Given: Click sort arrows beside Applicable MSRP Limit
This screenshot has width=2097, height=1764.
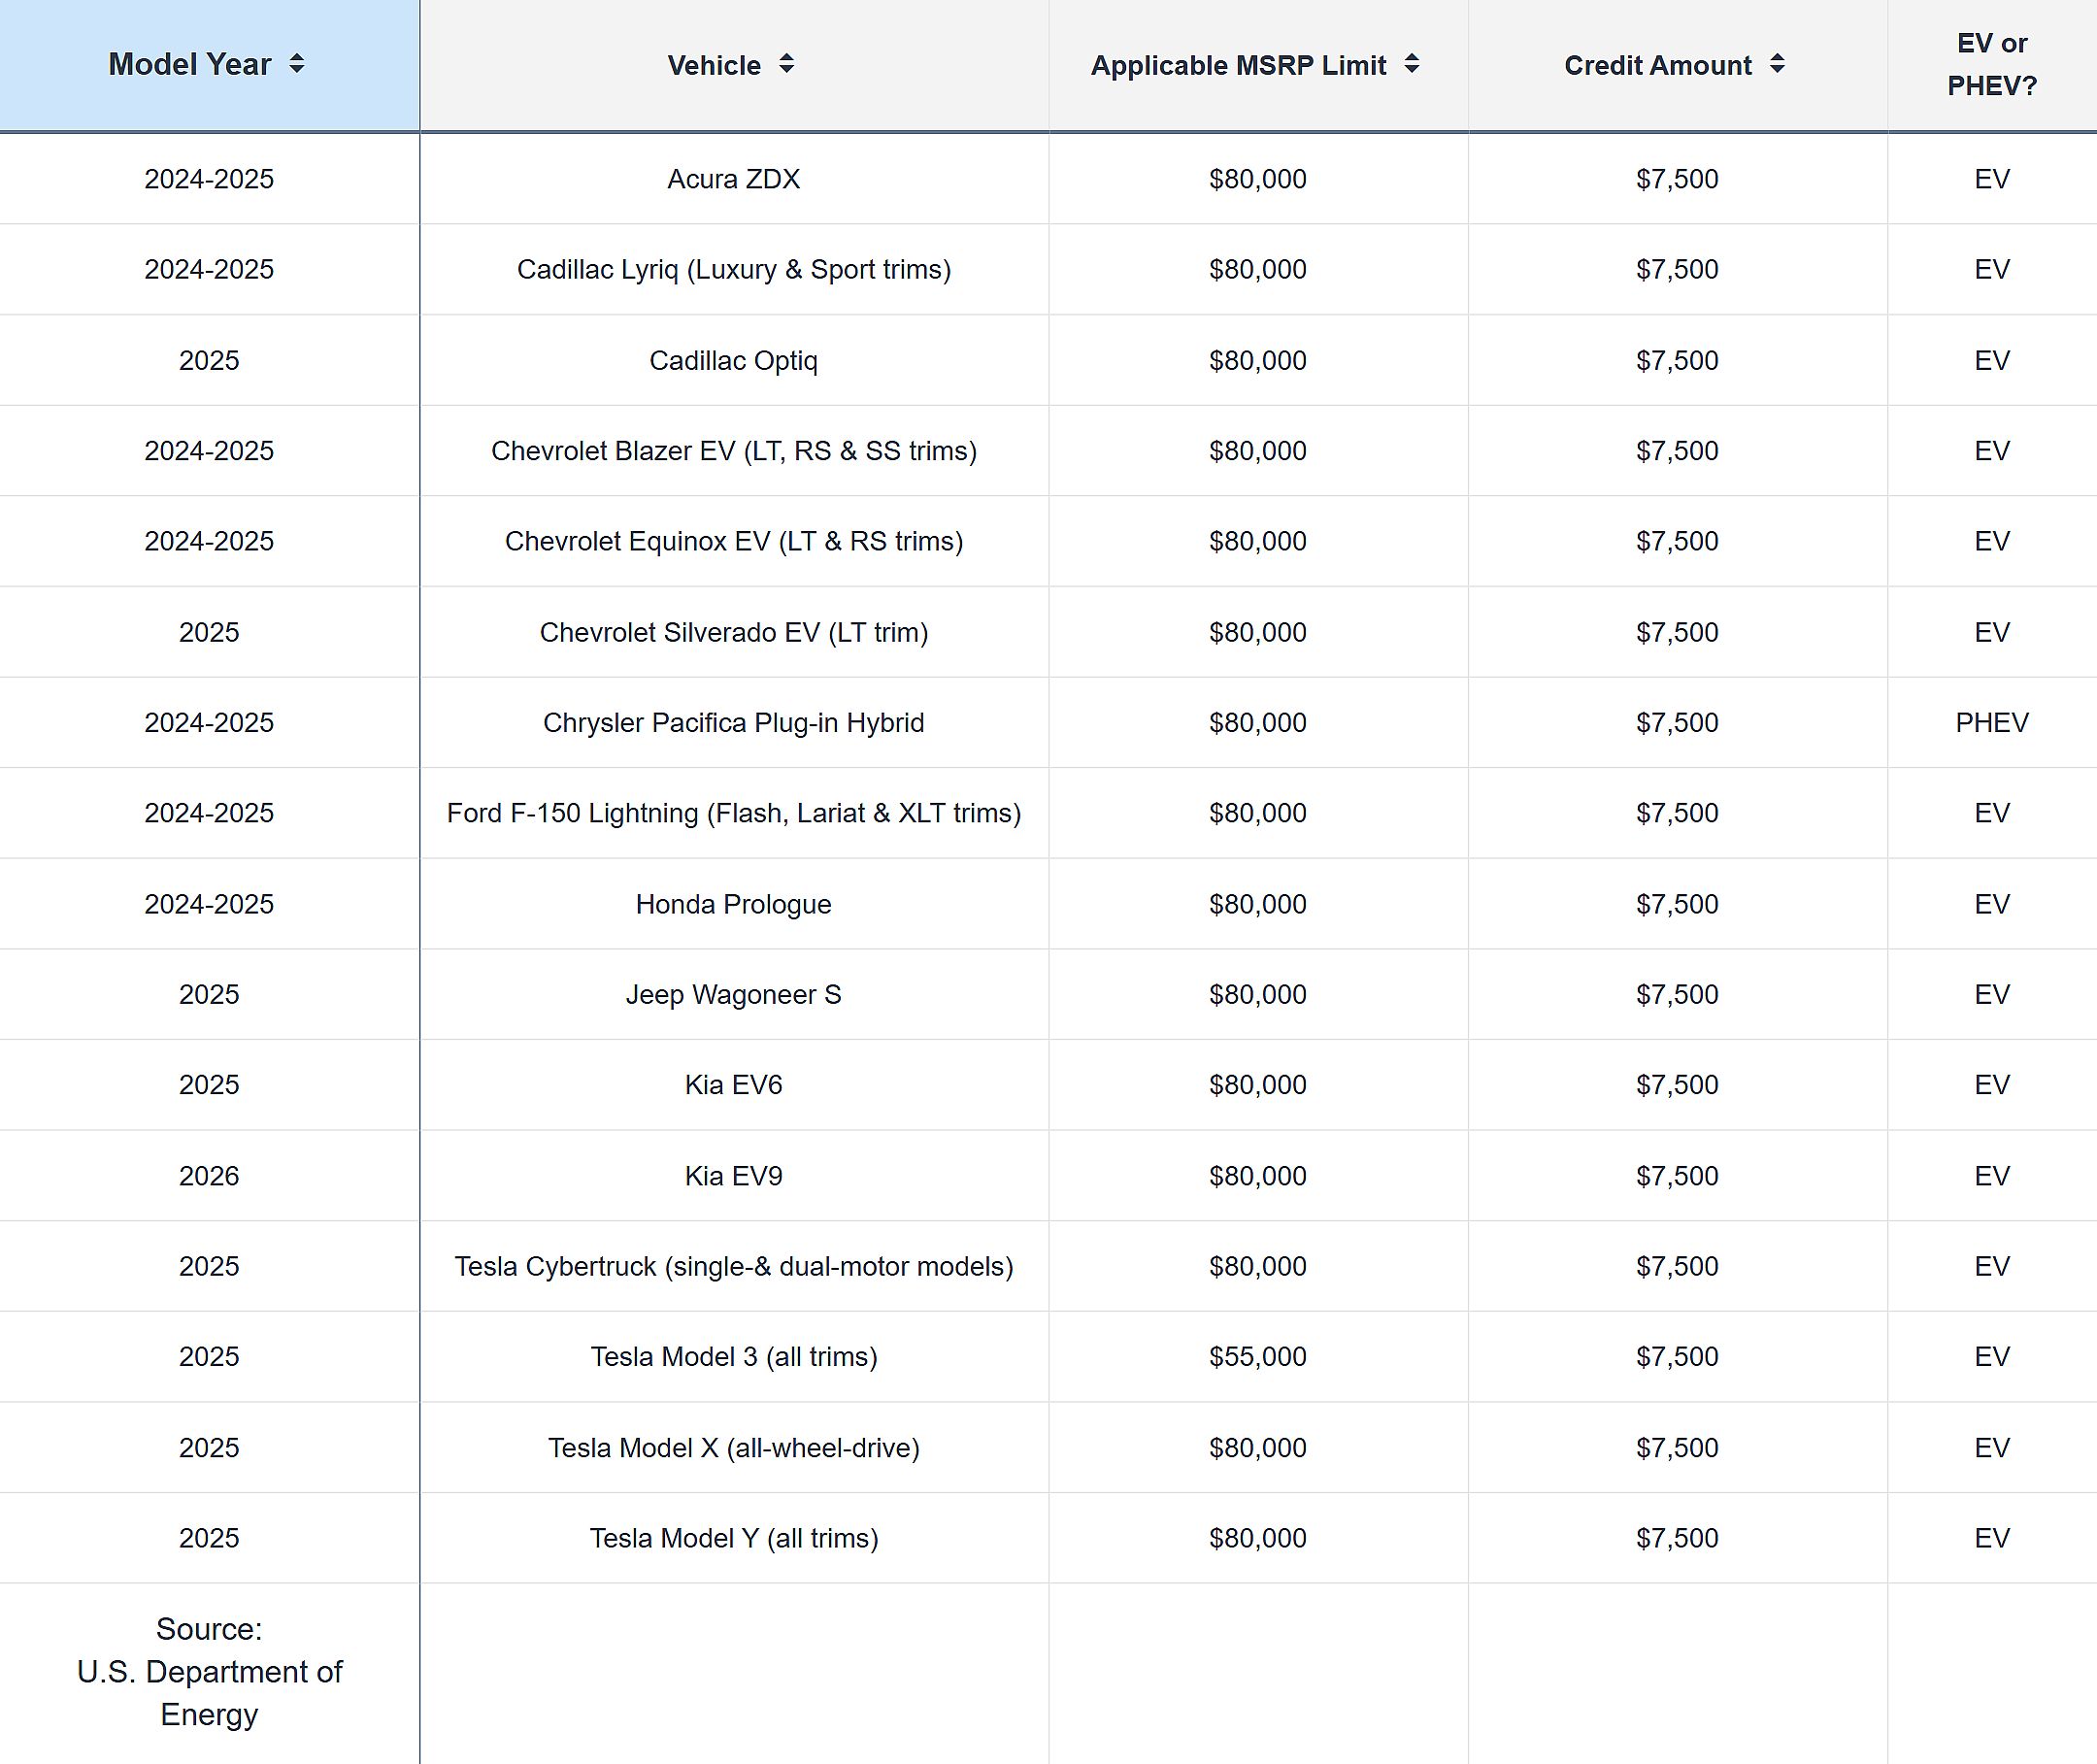Looking at the screenshot, I should [x=1411, y=64].
